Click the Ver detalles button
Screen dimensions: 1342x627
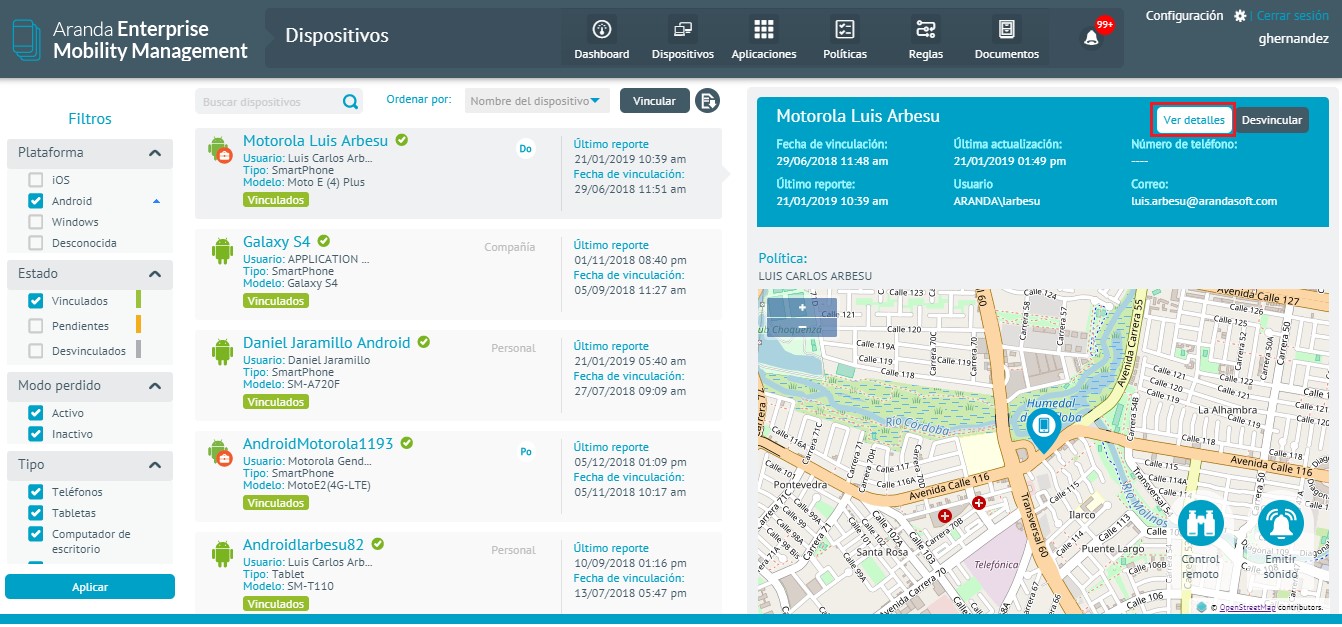point(1194,120)
